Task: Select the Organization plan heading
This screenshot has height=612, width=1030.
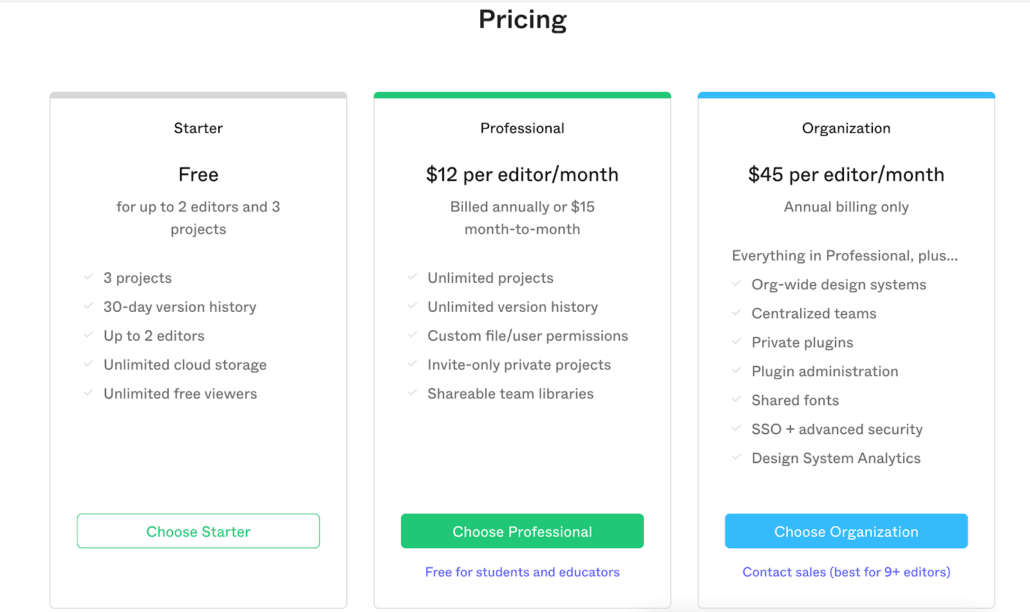Action: point(846,128)
